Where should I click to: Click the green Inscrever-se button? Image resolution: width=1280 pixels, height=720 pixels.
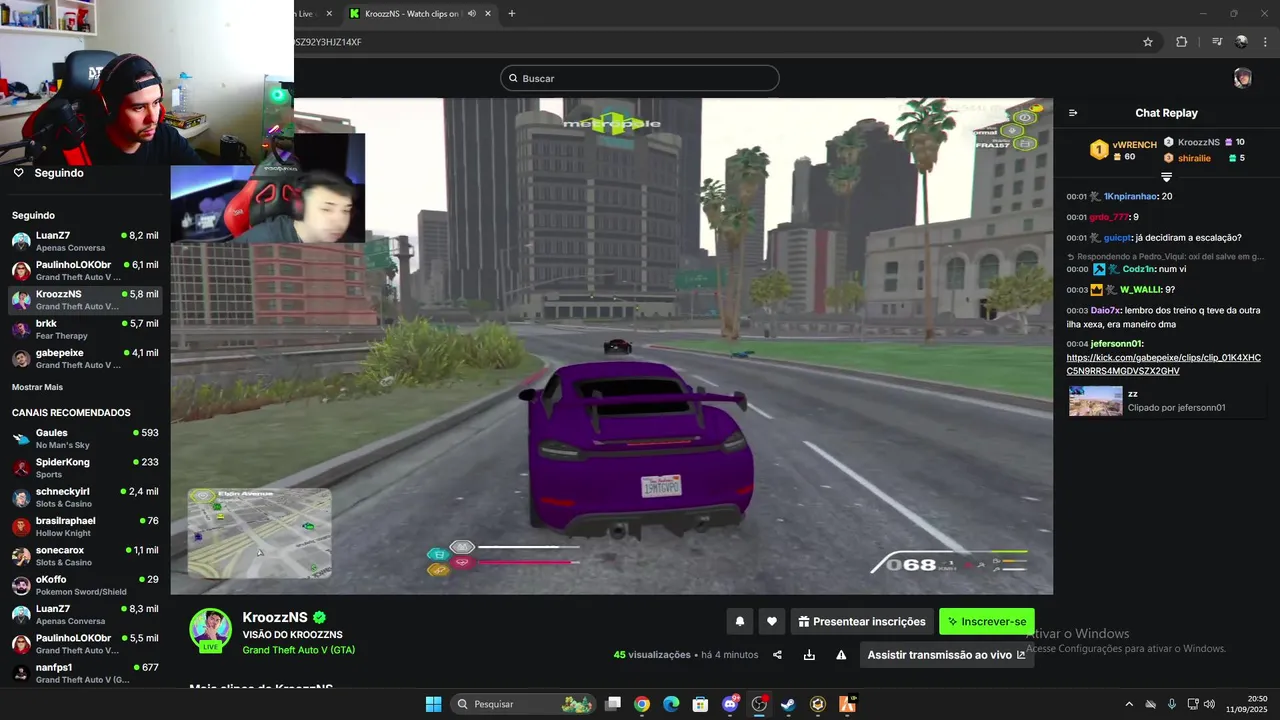coord(987,621)
